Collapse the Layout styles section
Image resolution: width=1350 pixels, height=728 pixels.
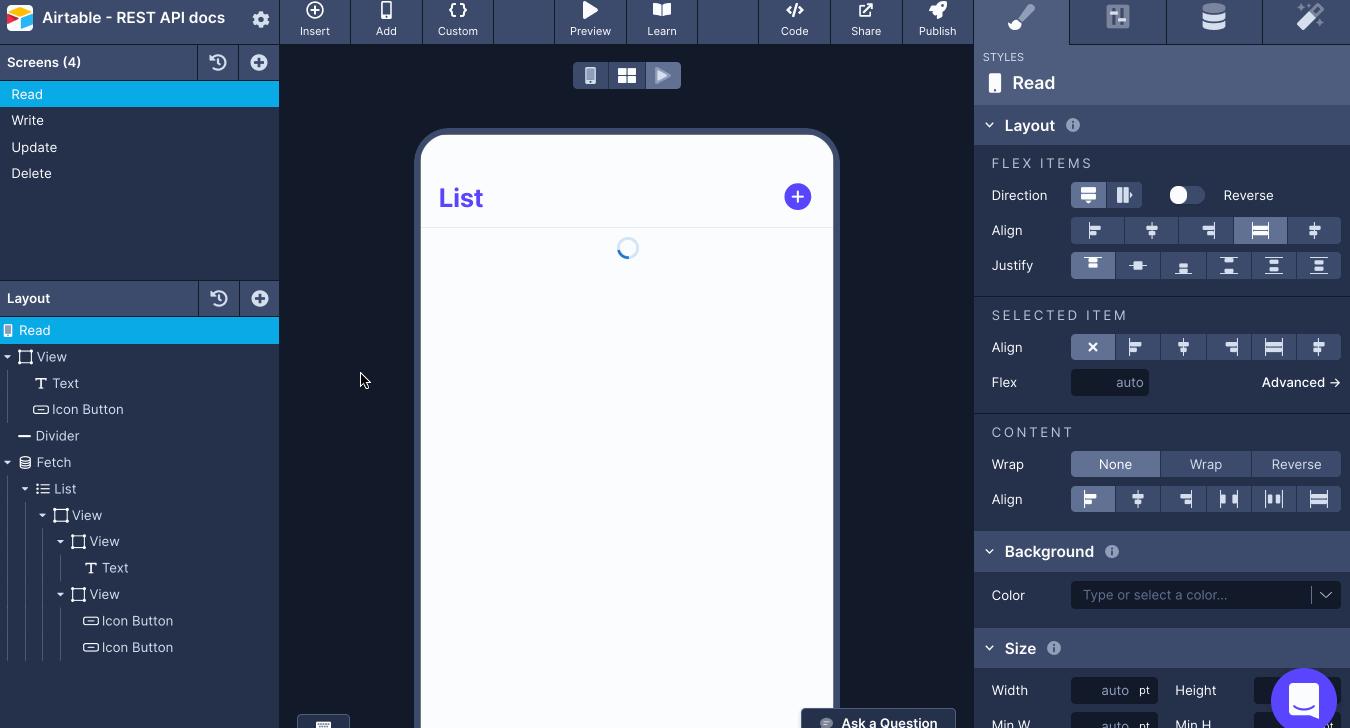[x=990, y=126]
